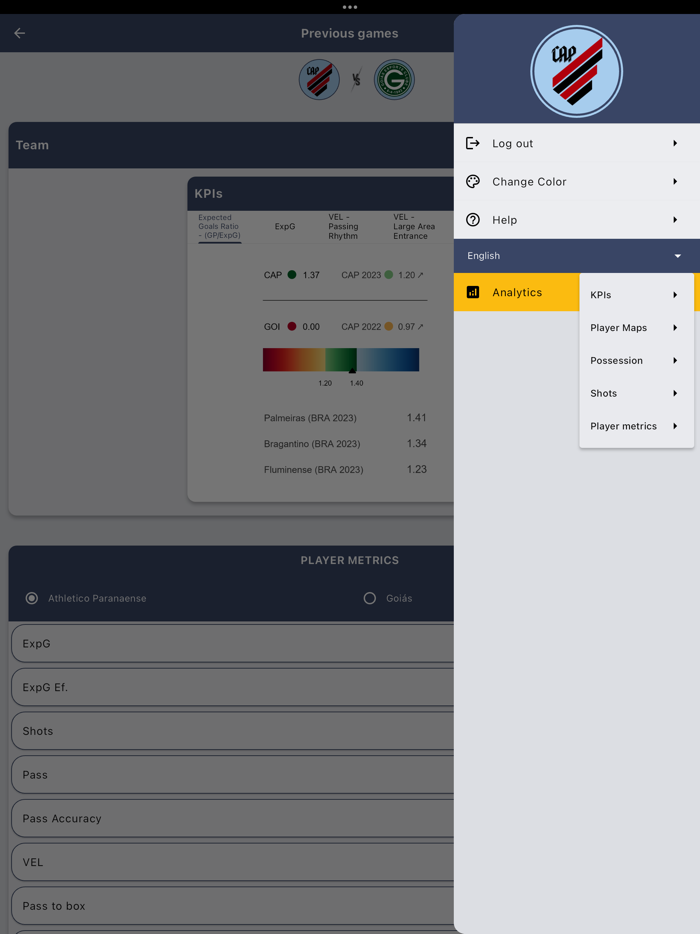Screen dimensions: 700x934
Task: Select Athletico Paranaense radio button
Action: pyautogui.click(x=32, y=598)
